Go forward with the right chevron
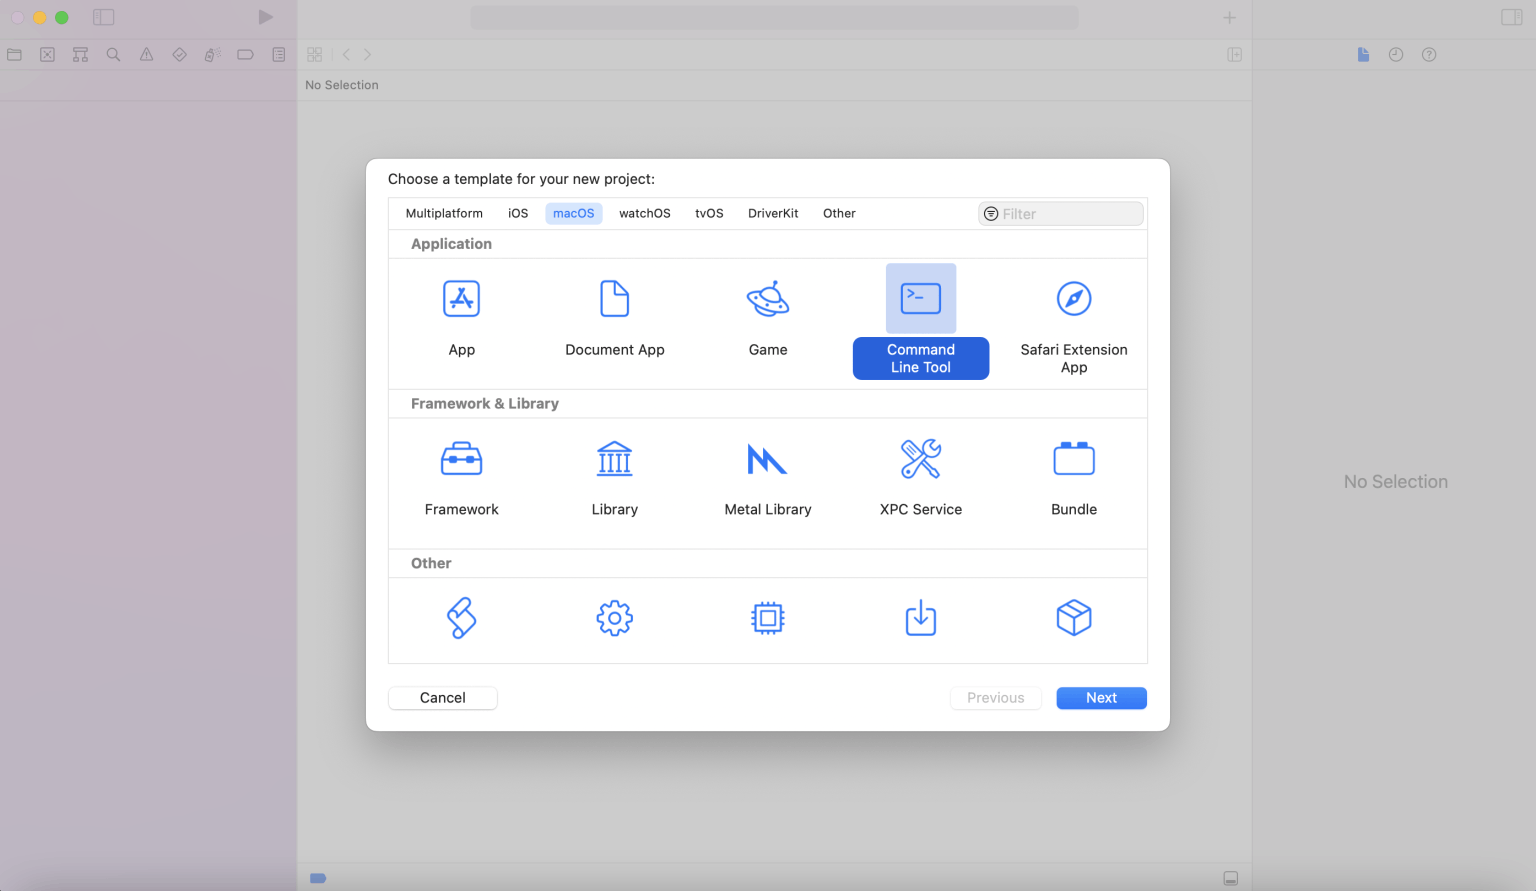The image size is (1536, 891). pos(367,55)
